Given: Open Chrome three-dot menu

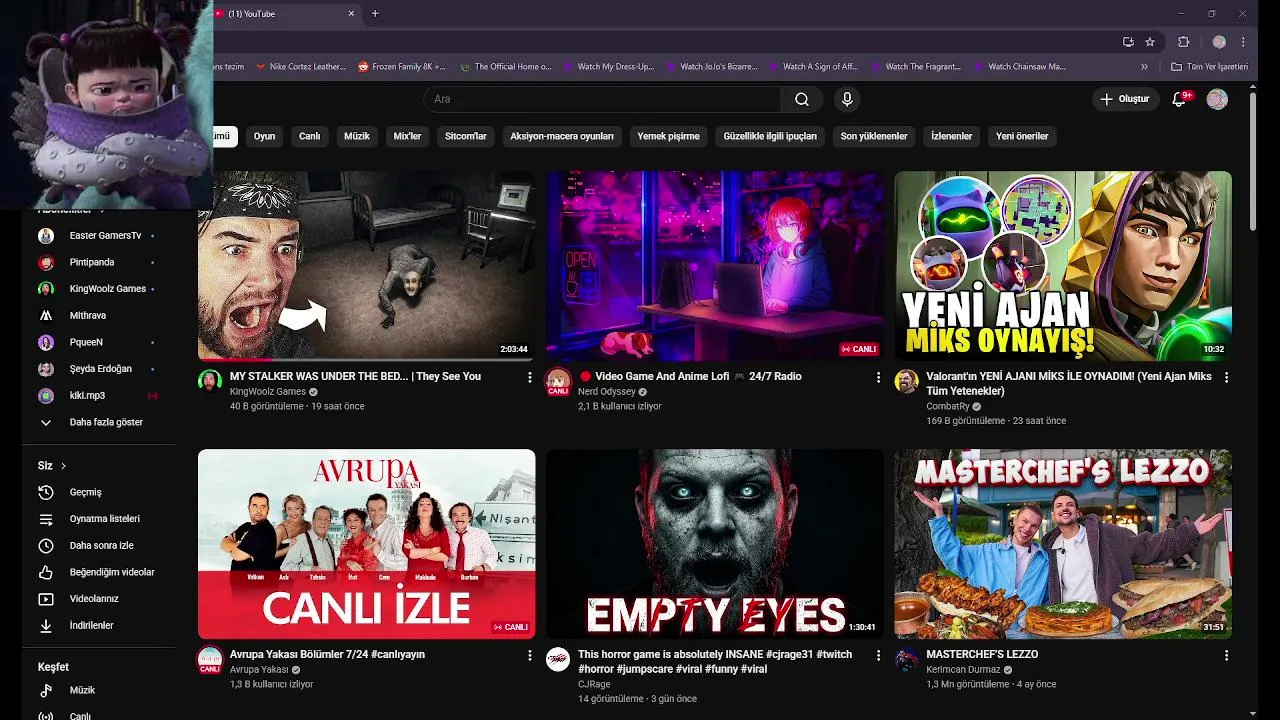Looking at the screenshot, I should 1243,42.
